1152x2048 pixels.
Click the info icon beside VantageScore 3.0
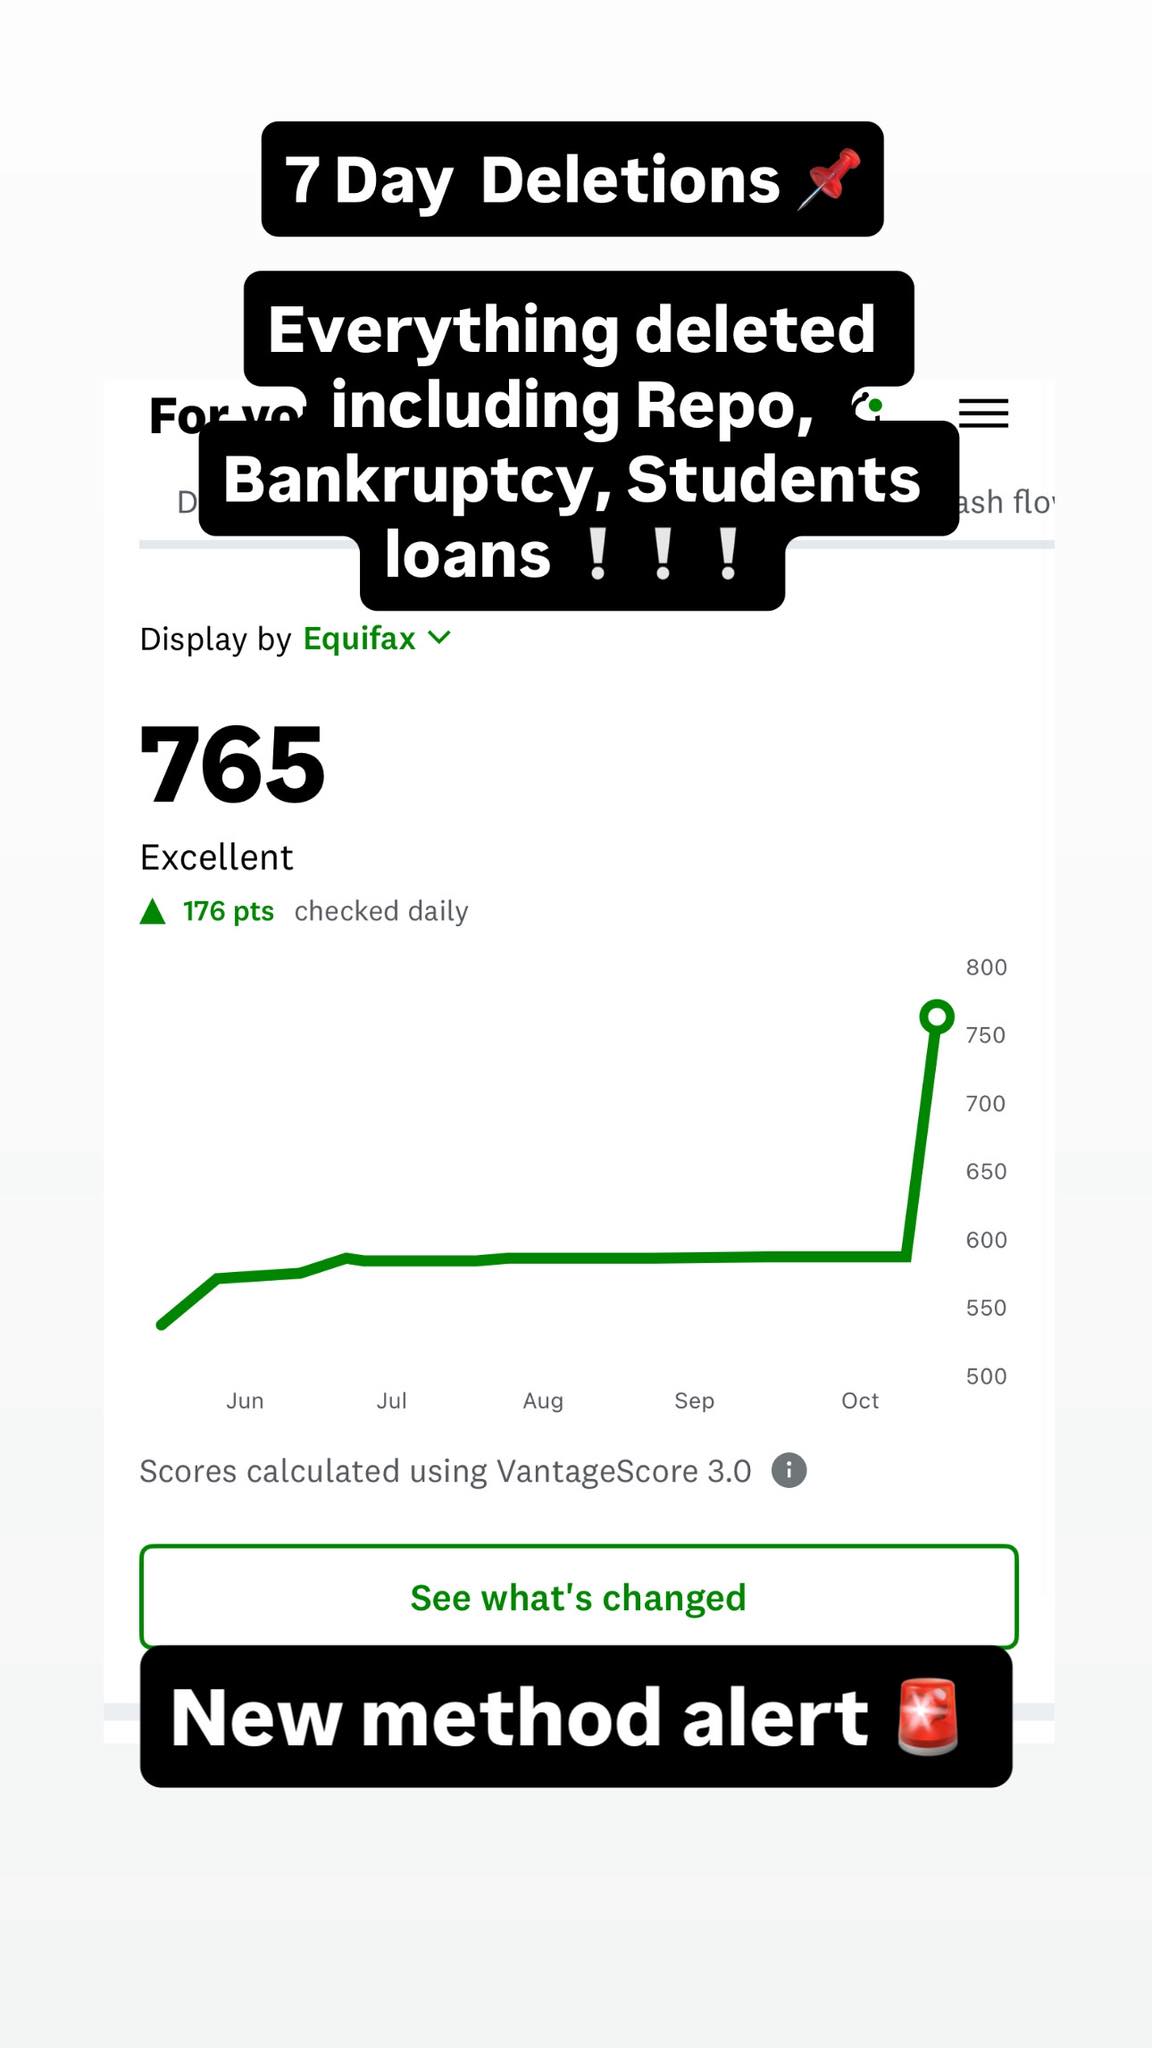789,1471
